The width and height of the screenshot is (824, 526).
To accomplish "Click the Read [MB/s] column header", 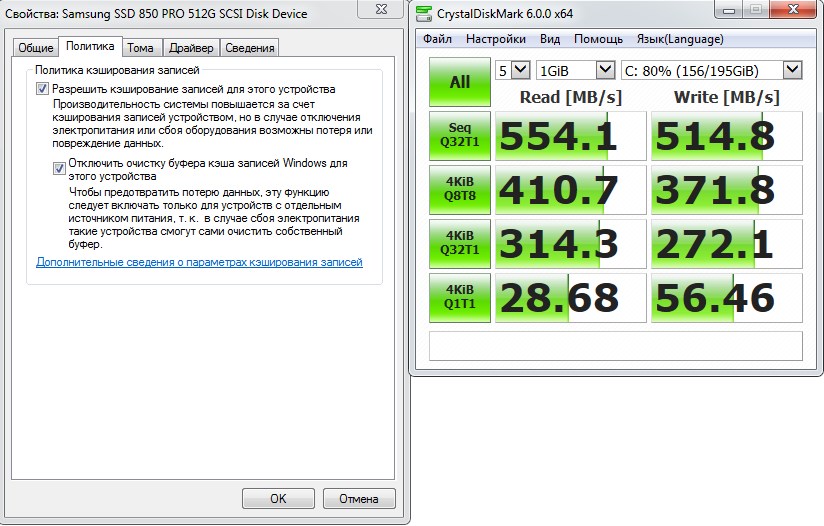I will [571, 97].
